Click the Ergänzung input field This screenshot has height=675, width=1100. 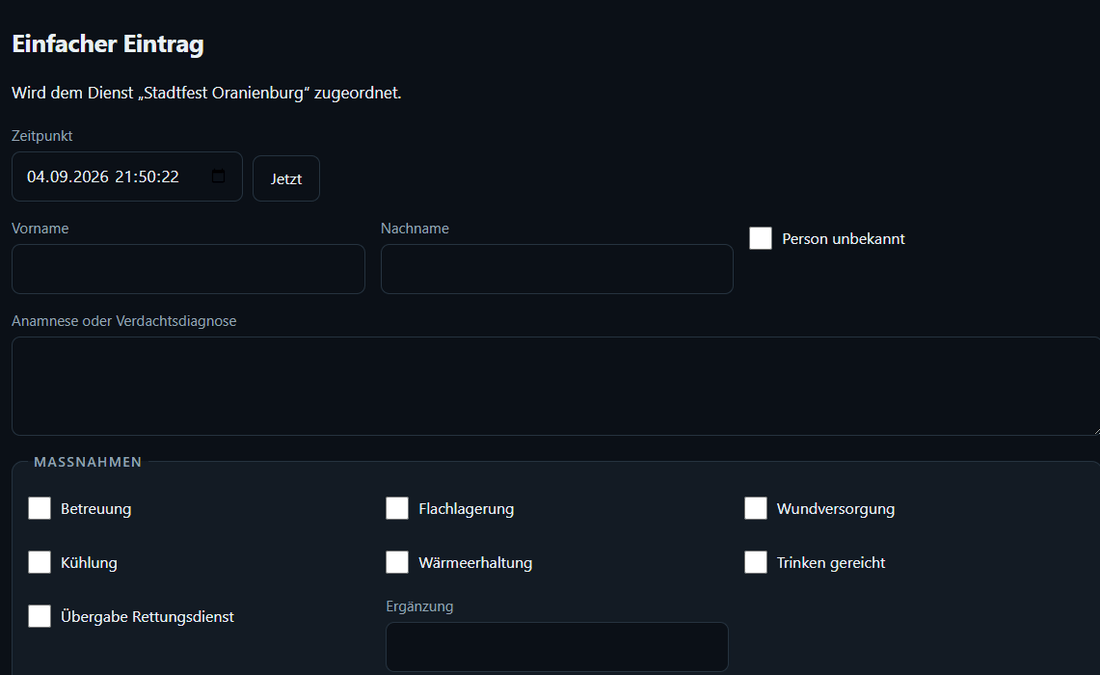tap(557, 647)
